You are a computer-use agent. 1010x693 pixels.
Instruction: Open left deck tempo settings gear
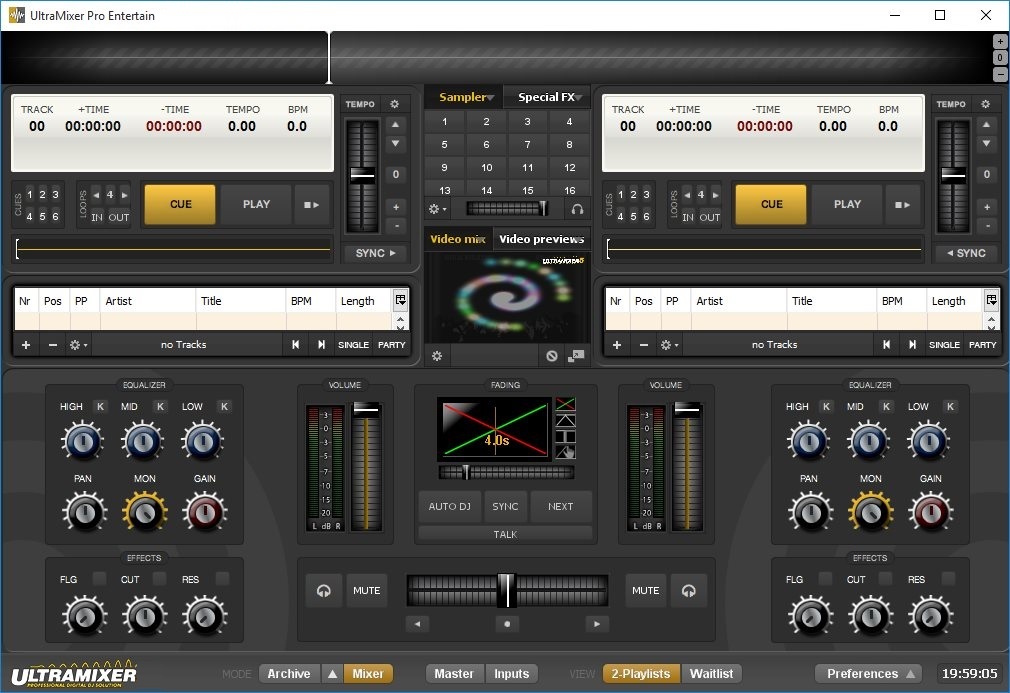pyautogui.click(x=394, y=104)
